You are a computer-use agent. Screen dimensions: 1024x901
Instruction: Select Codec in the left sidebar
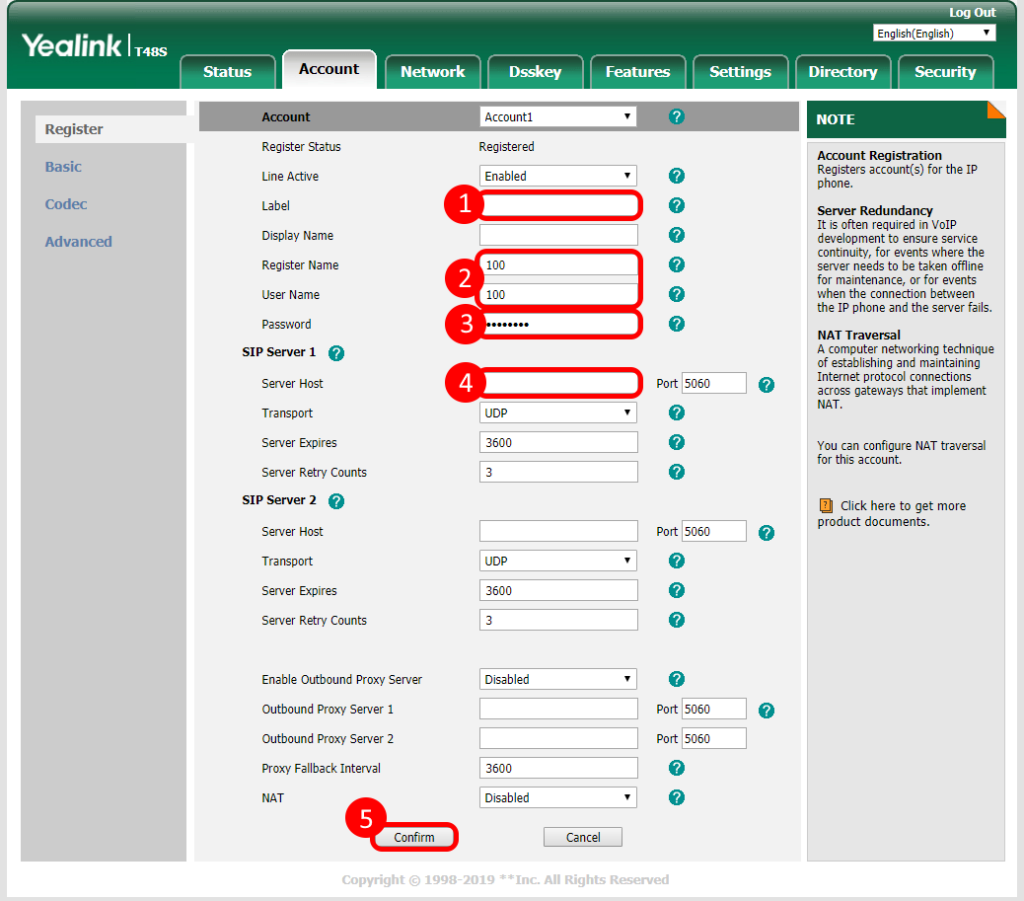[66, 204]
